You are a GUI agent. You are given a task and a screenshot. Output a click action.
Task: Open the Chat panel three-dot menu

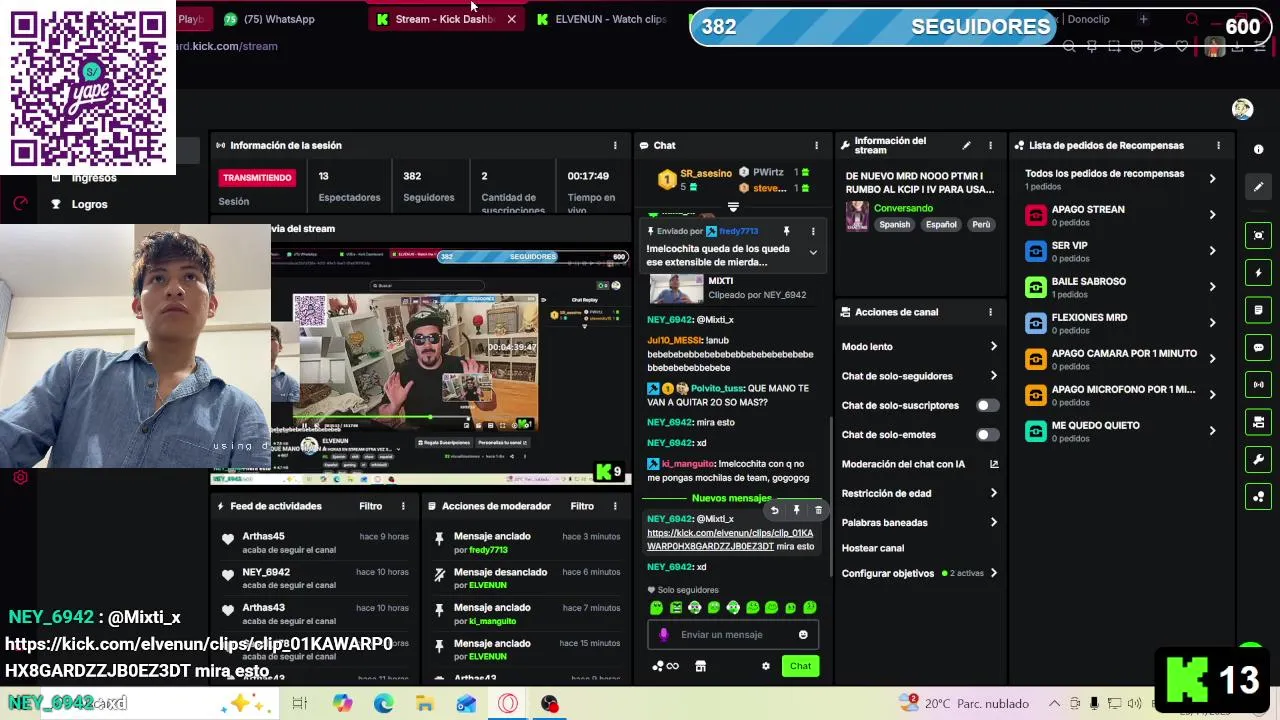pos(816,145)
